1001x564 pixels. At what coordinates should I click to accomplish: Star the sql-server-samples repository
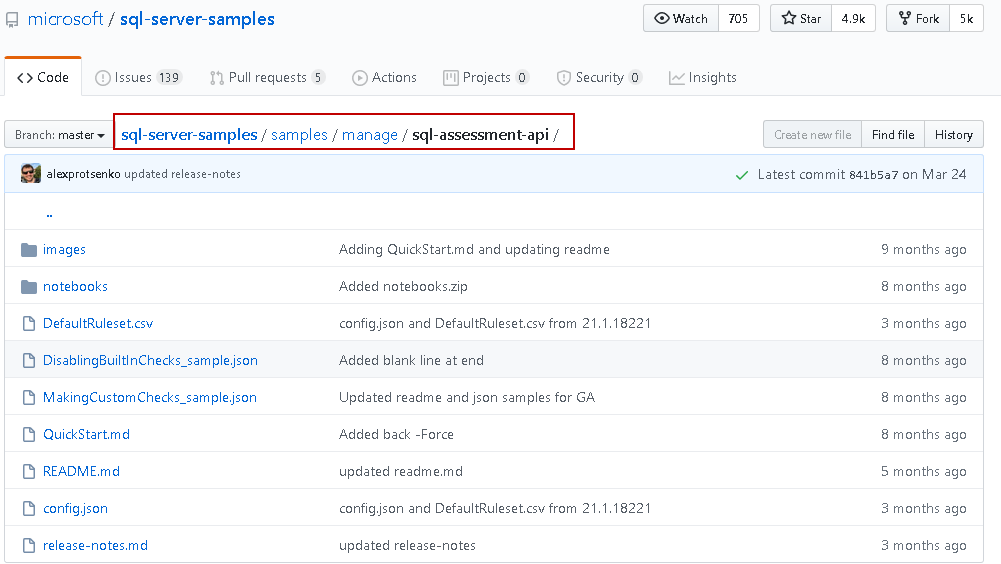(801, 18)
